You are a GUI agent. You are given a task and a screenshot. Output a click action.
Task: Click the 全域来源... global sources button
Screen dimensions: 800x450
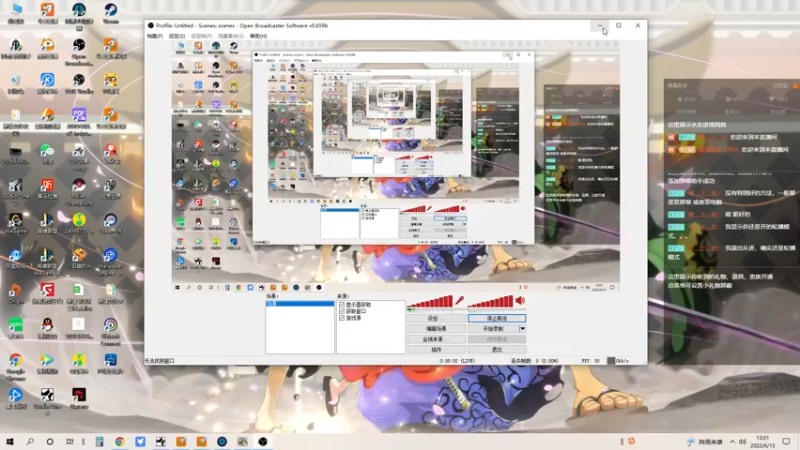coord(436,339)
